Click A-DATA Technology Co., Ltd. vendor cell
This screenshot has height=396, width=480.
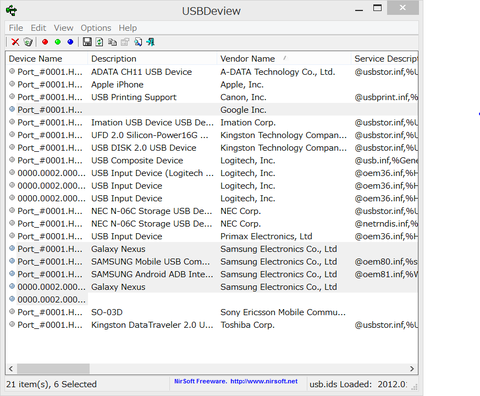(x=278, y=72)
